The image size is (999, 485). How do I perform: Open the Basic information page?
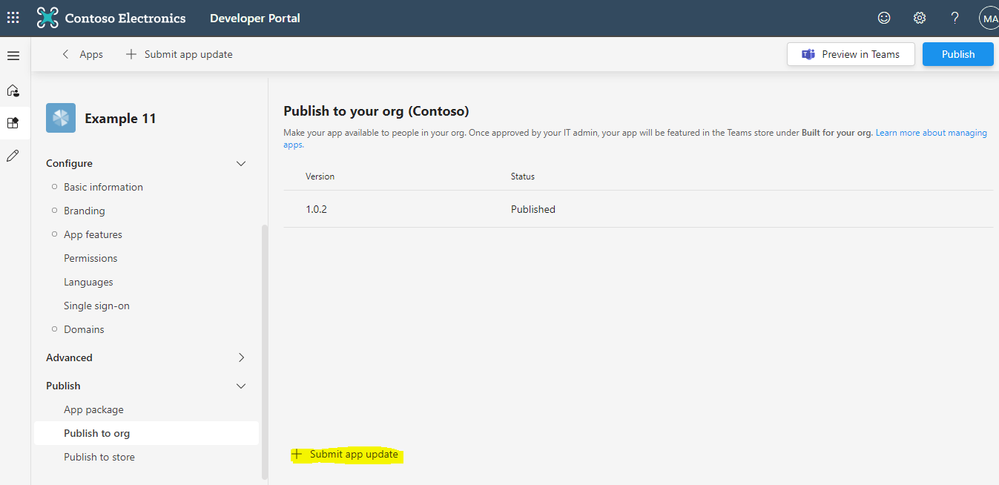tap(103, 187)
